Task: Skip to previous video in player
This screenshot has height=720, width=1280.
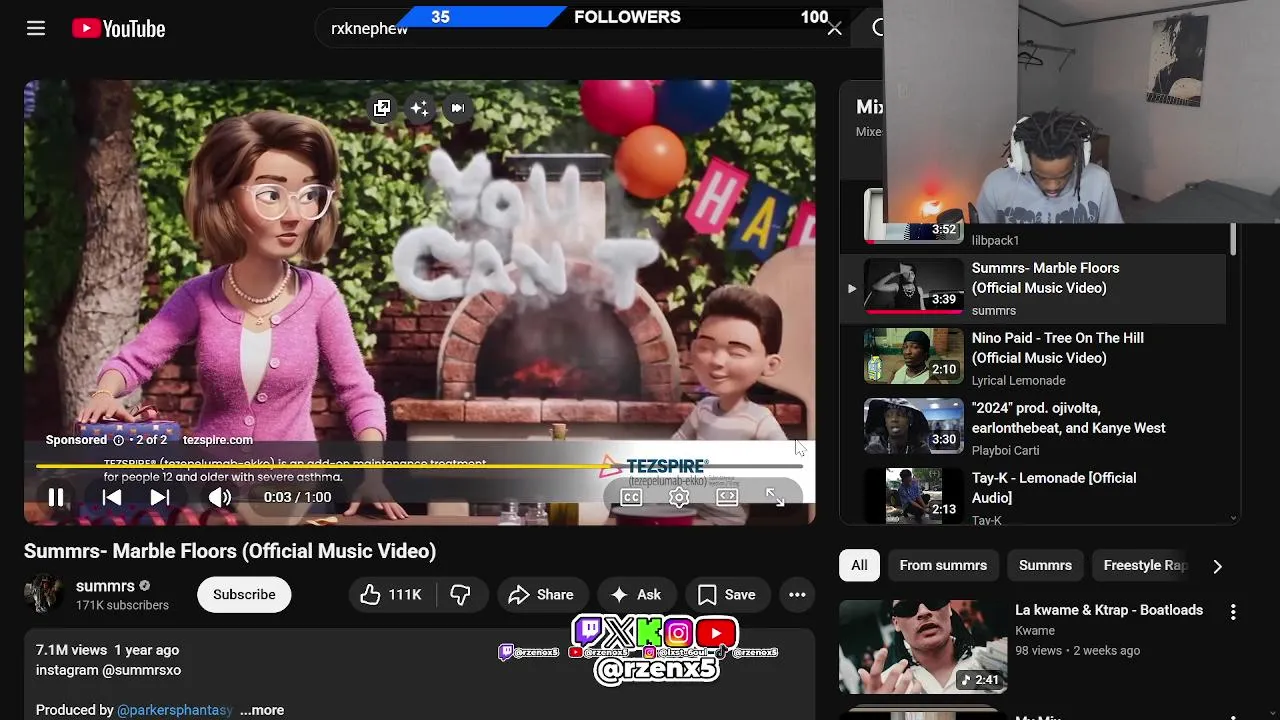Action: pos(112,497)
